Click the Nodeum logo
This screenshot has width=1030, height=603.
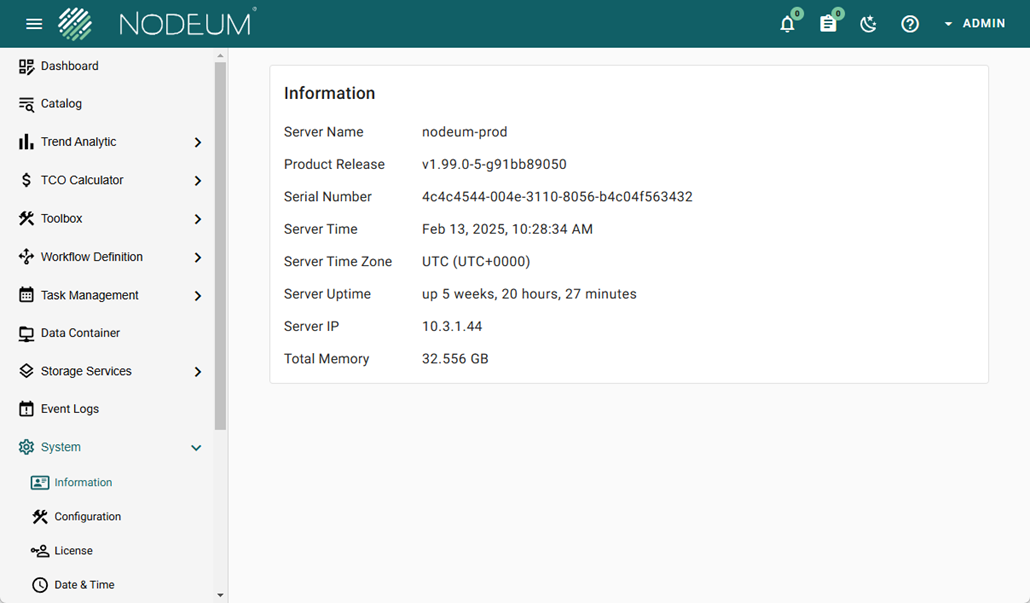click(157, 24)
